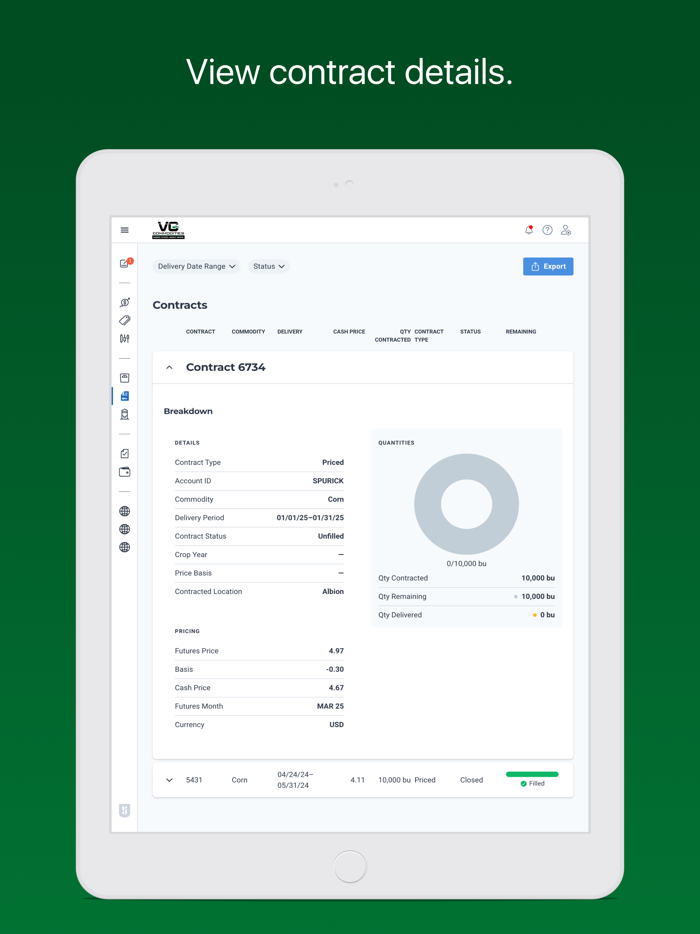The height and width of the screenshot is (934, 700).
Task: Click the lowest globe sidebar icon
Action: point(125,547)
